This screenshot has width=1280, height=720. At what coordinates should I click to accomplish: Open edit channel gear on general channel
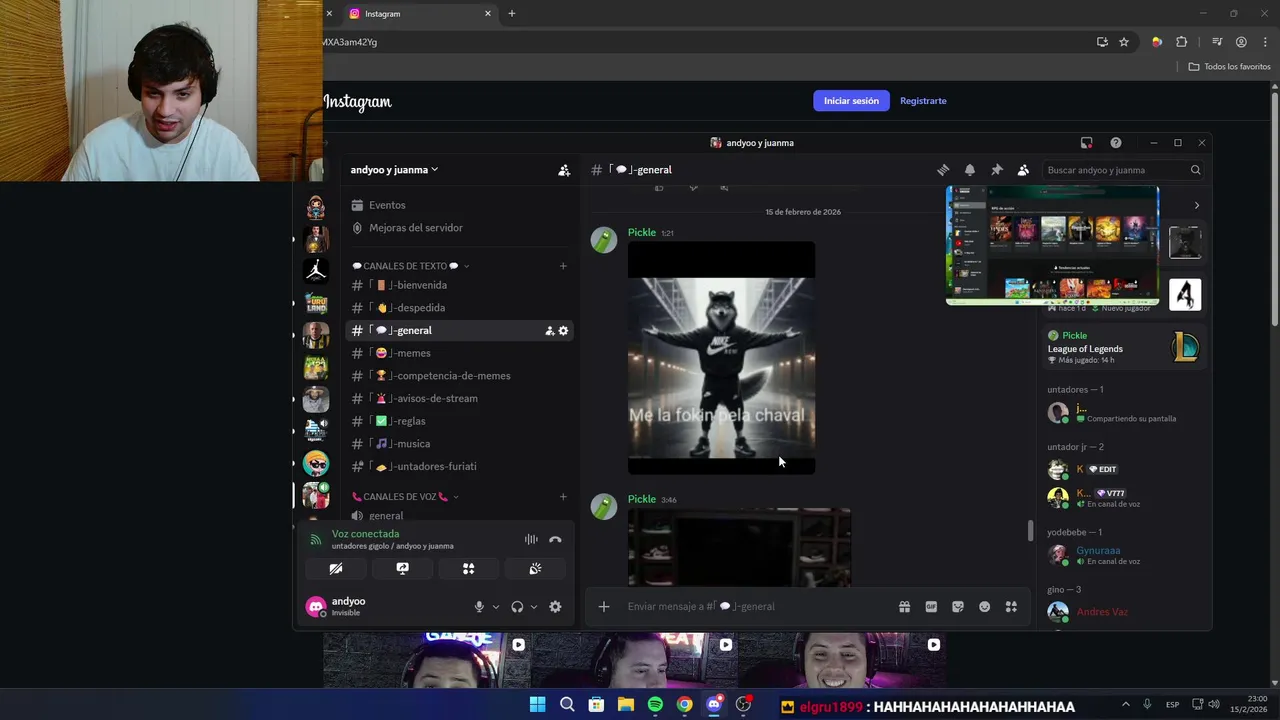pyautogui.click(x=563, y=331)
